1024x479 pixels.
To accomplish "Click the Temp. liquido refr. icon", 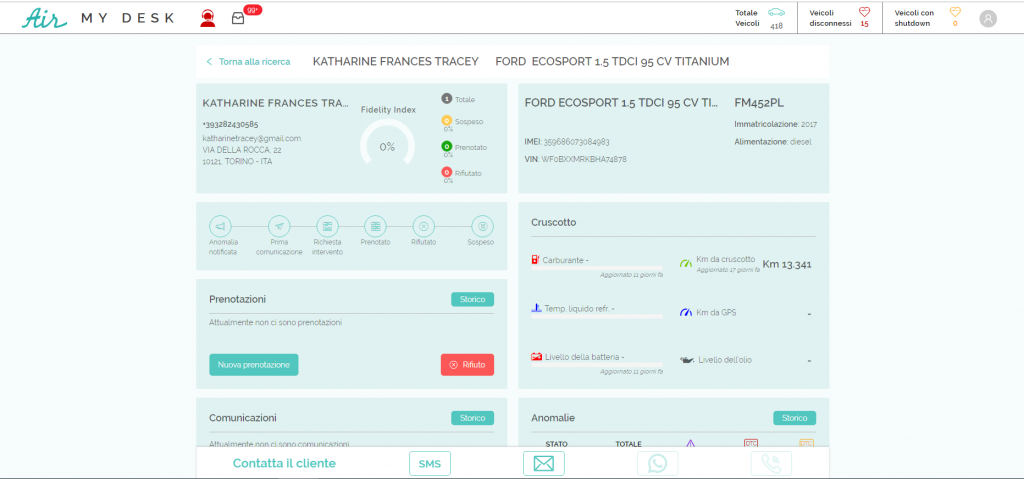I will point(536,308).
